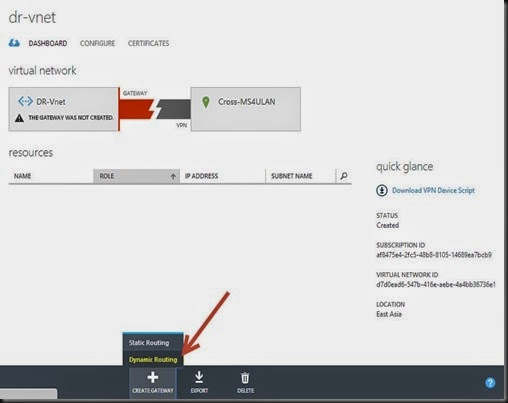Click the Role column sort arrow

point(173,176)
